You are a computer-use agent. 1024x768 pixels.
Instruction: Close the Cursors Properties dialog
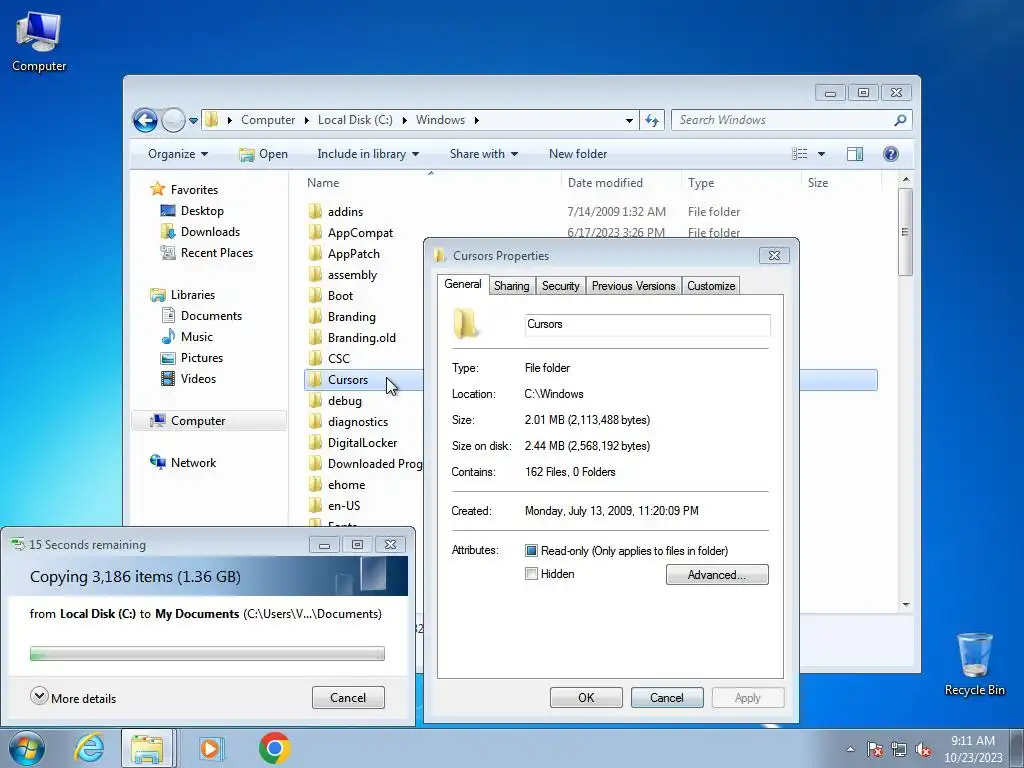coord(774,256)
